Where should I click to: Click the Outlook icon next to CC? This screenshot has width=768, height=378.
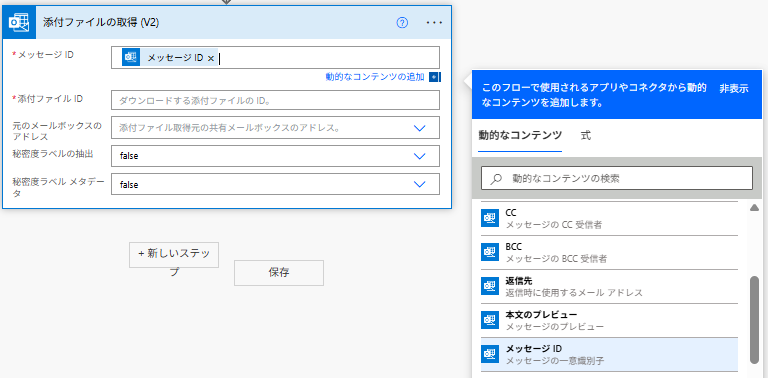coord(489,218)
